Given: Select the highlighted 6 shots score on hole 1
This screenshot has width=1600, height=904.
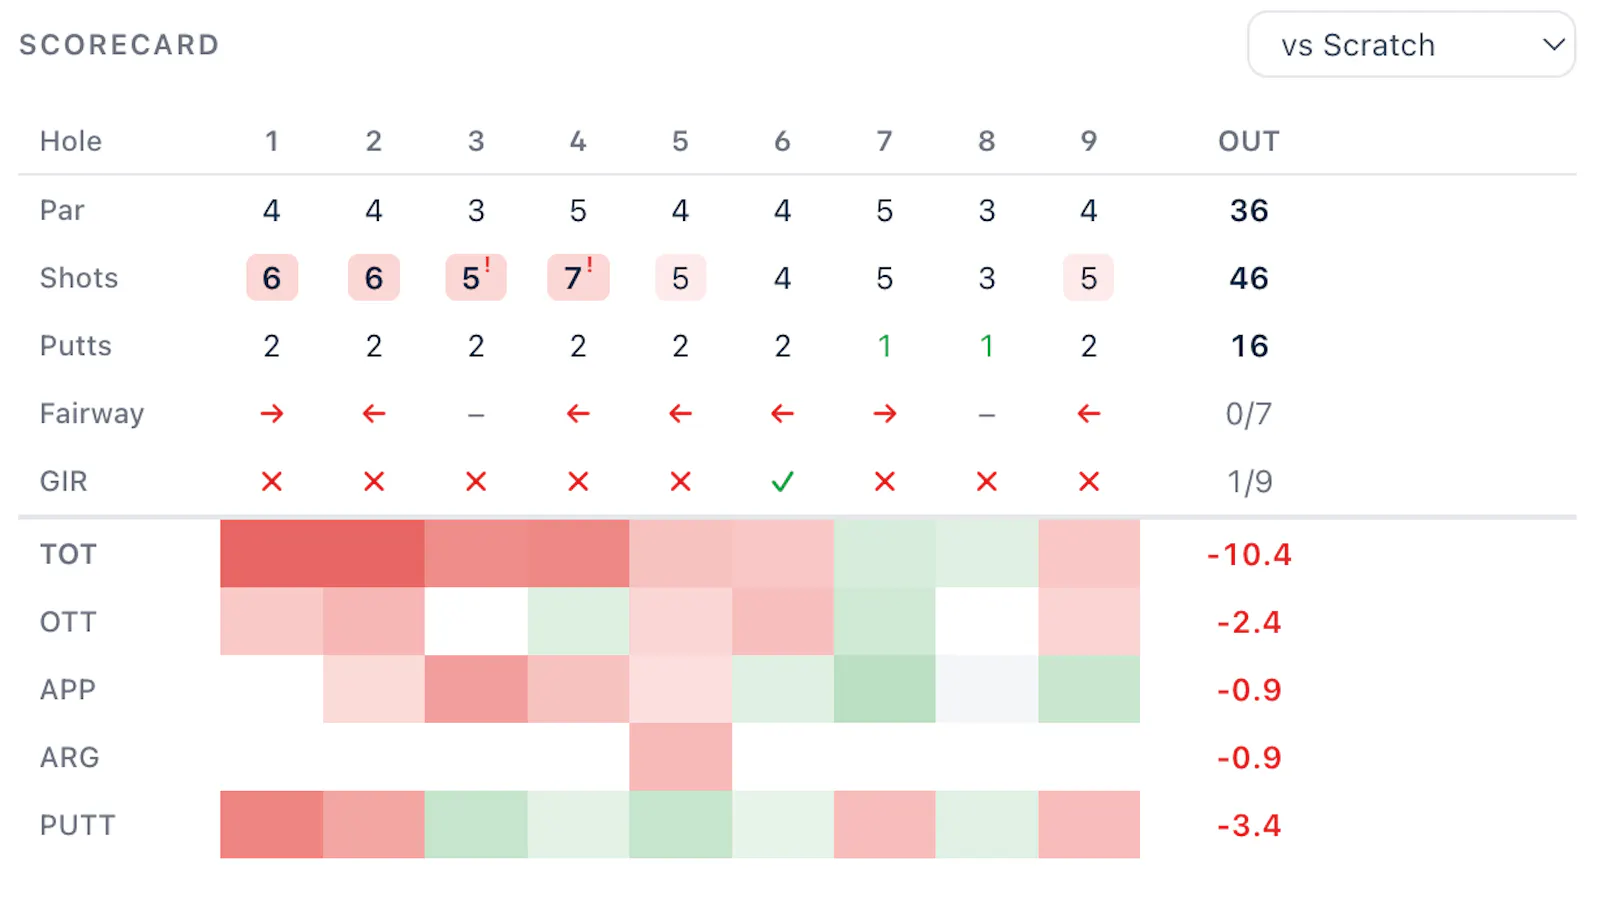Looking at the screenshot, I should [x=272, y=278].
